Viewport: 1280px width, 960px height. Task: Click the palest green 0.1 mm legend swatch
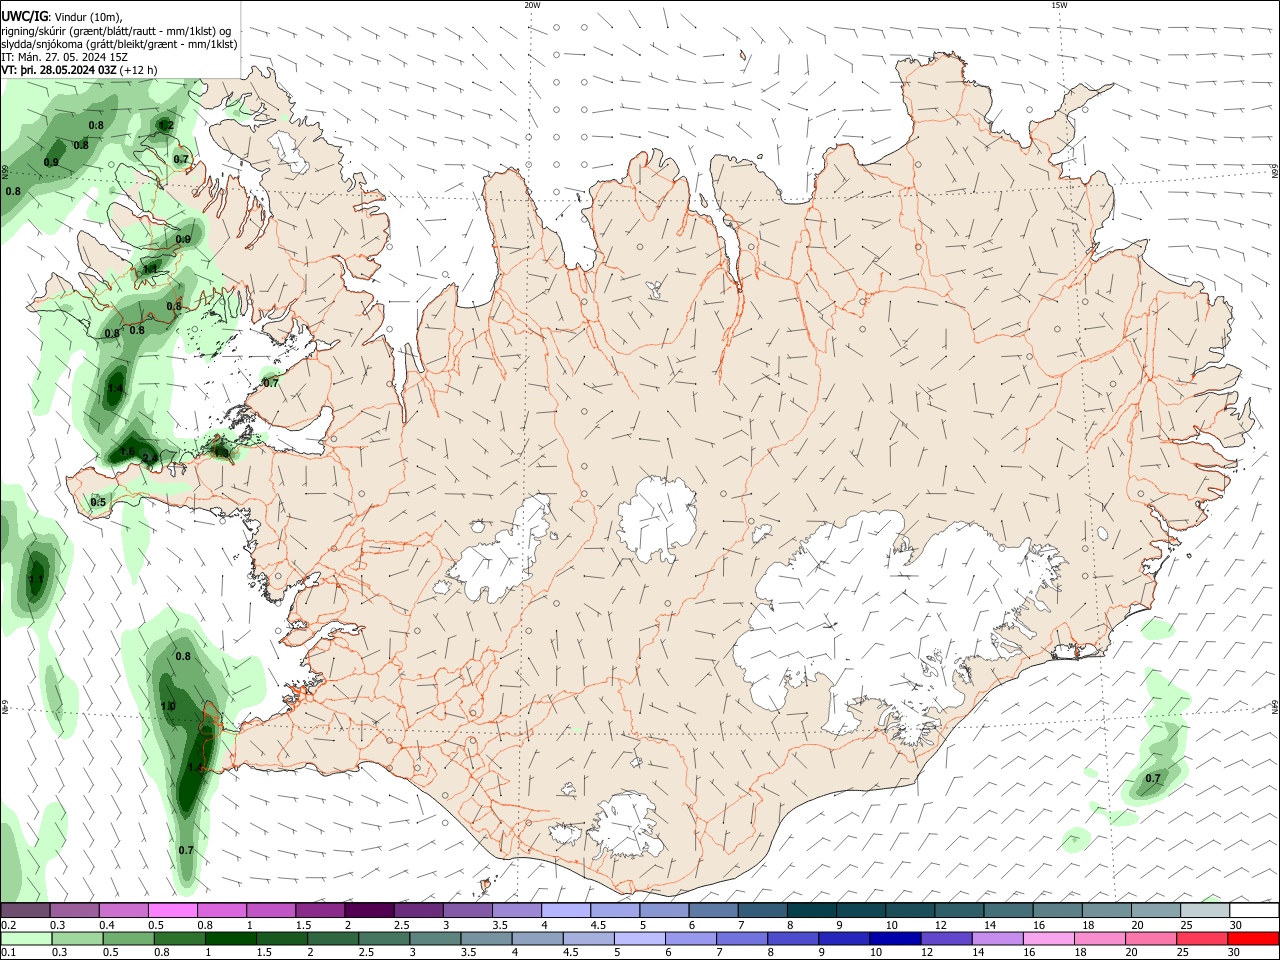click(25, 939)
